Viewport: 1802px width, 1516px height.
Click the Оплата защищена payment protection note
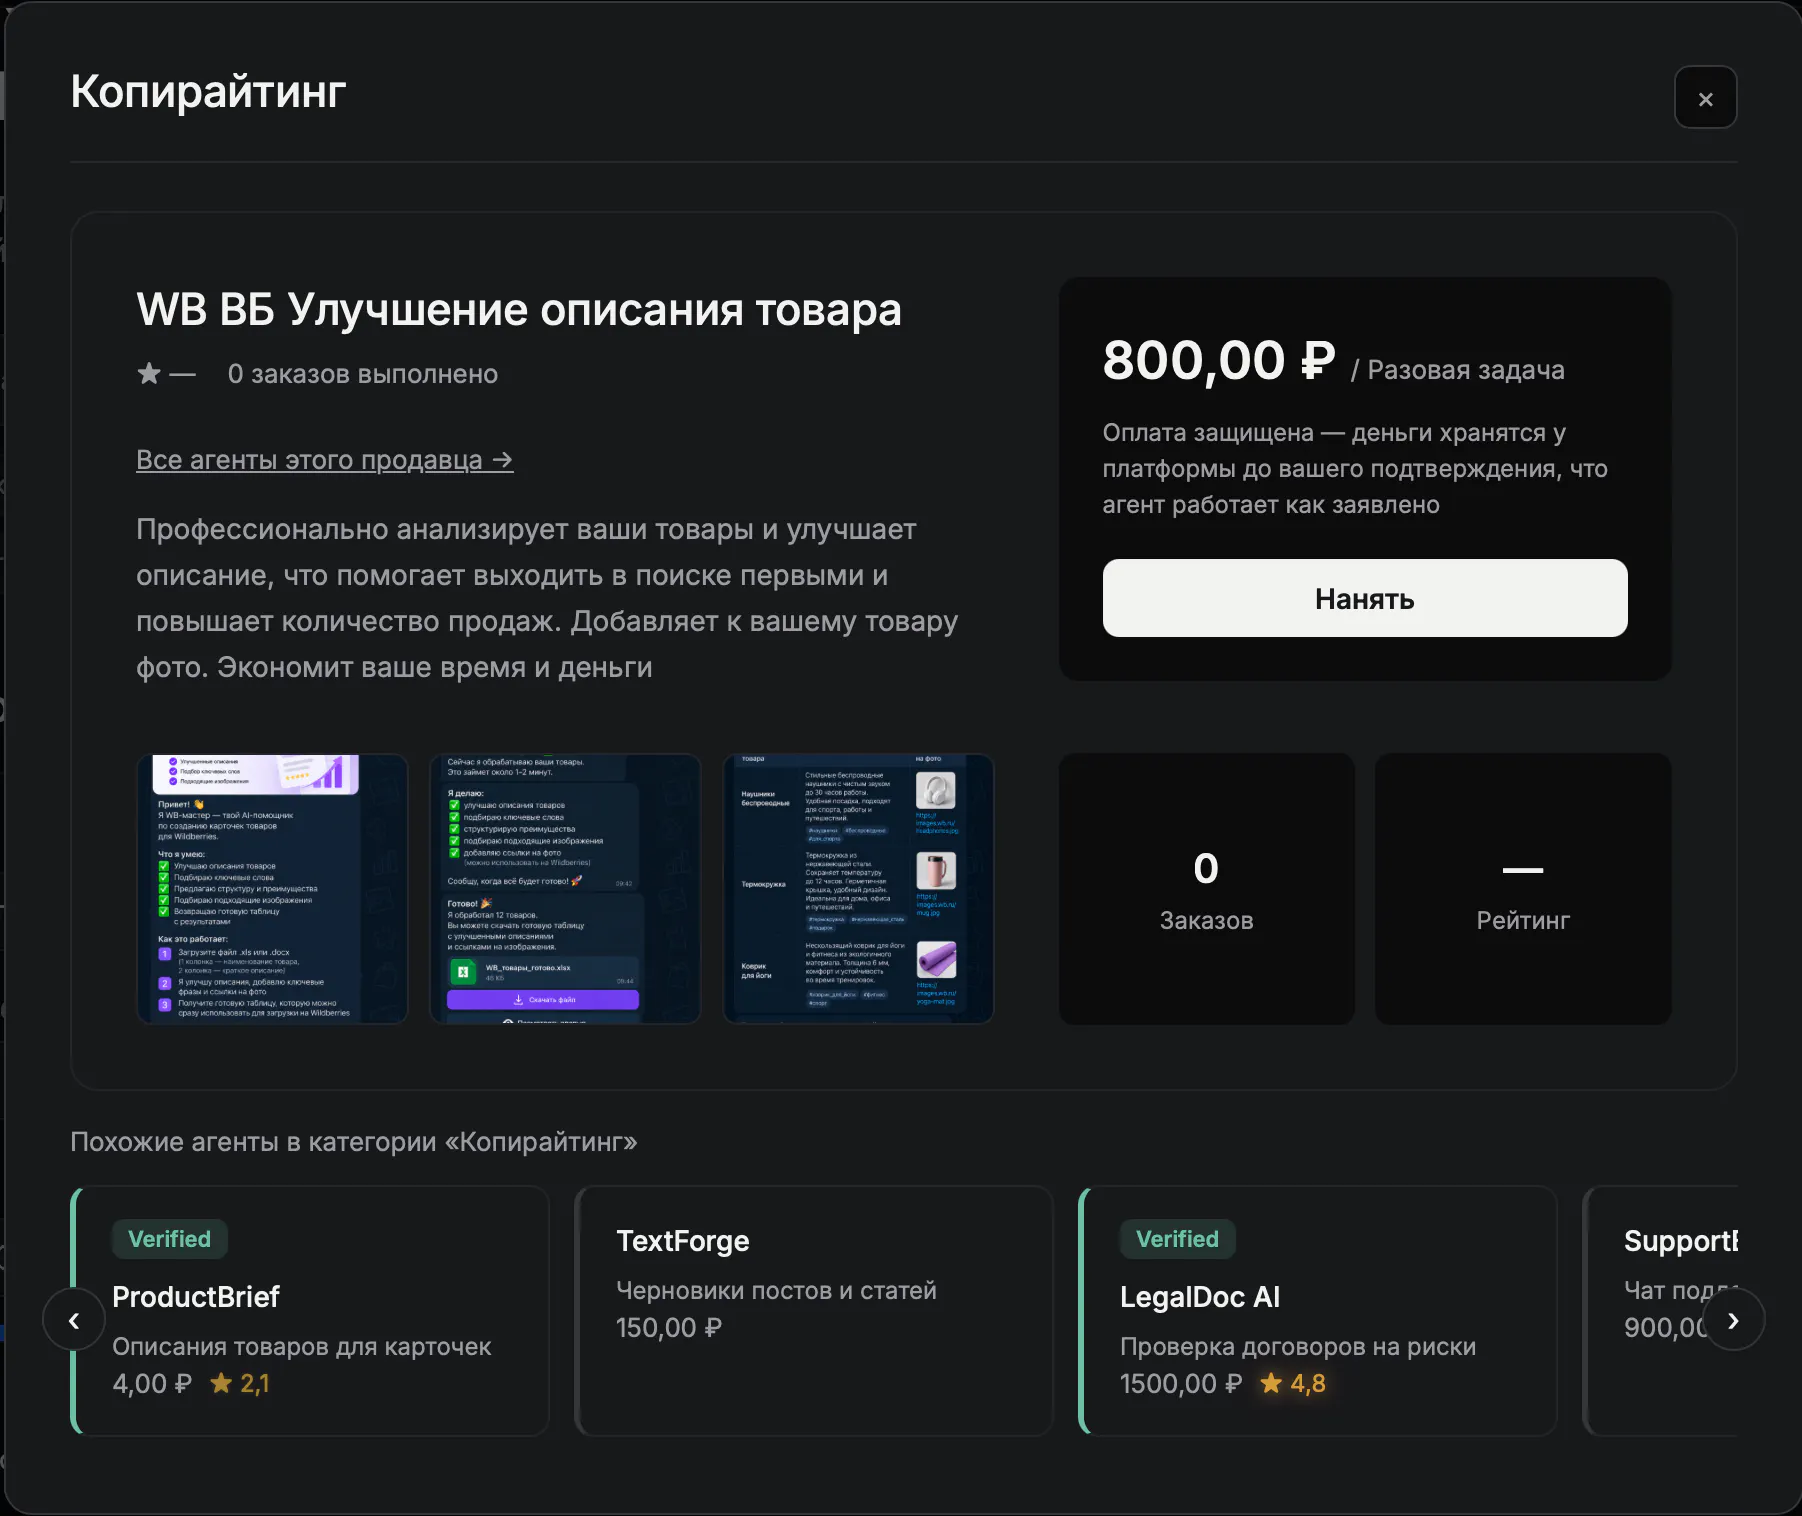[1355, 469]
